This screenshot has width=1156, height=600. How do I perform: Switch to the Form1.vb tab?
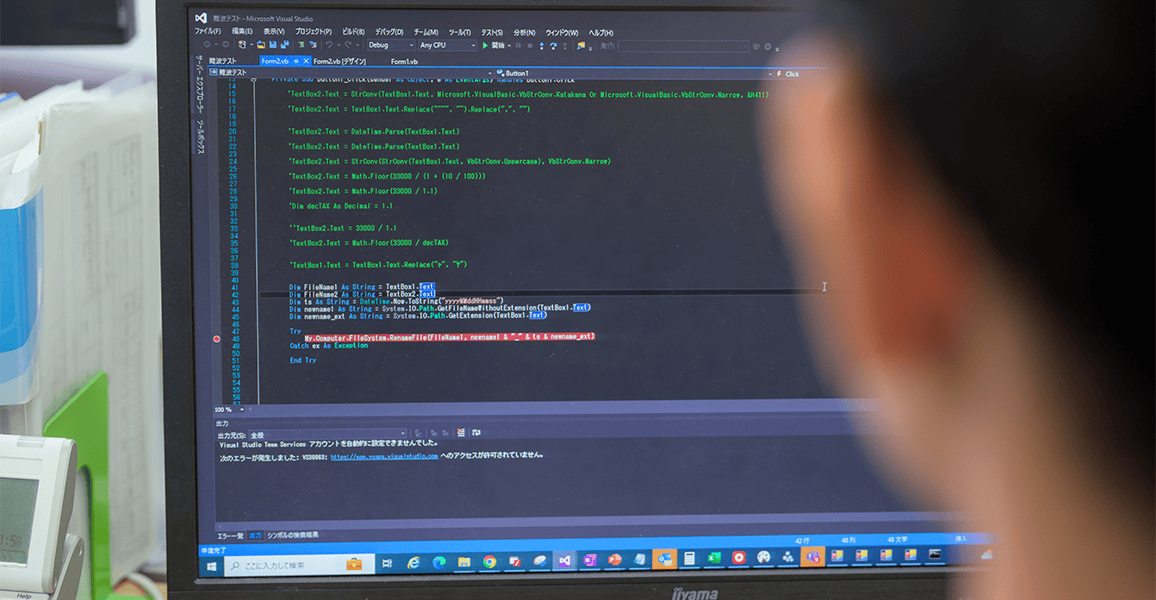tap(404, 62)
